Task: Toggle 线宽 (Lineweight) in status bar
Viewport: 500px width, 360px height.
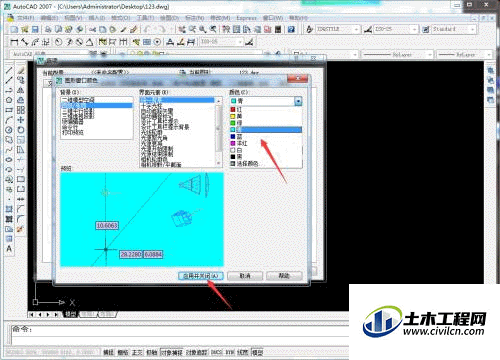Action: [x=243, y=352]
